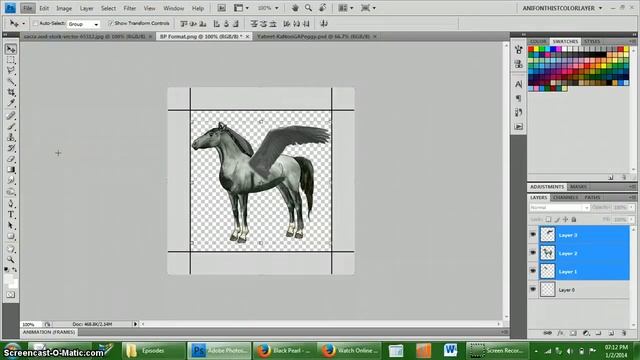Select the Dodge tool
Viewport: 640px width, 360px height.
pos(11,191)
